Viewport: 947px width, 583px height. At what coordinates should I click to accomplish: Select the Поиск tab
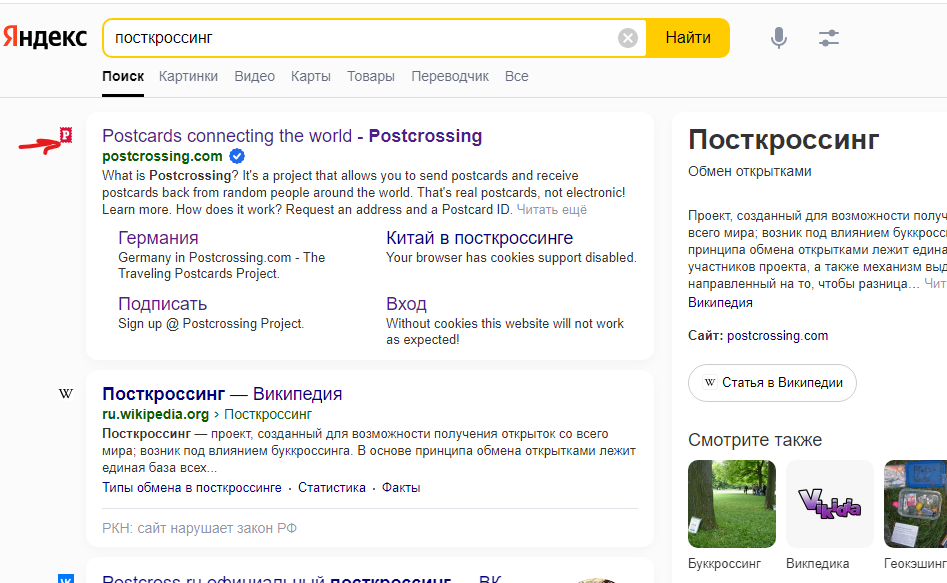click(123, 76)
